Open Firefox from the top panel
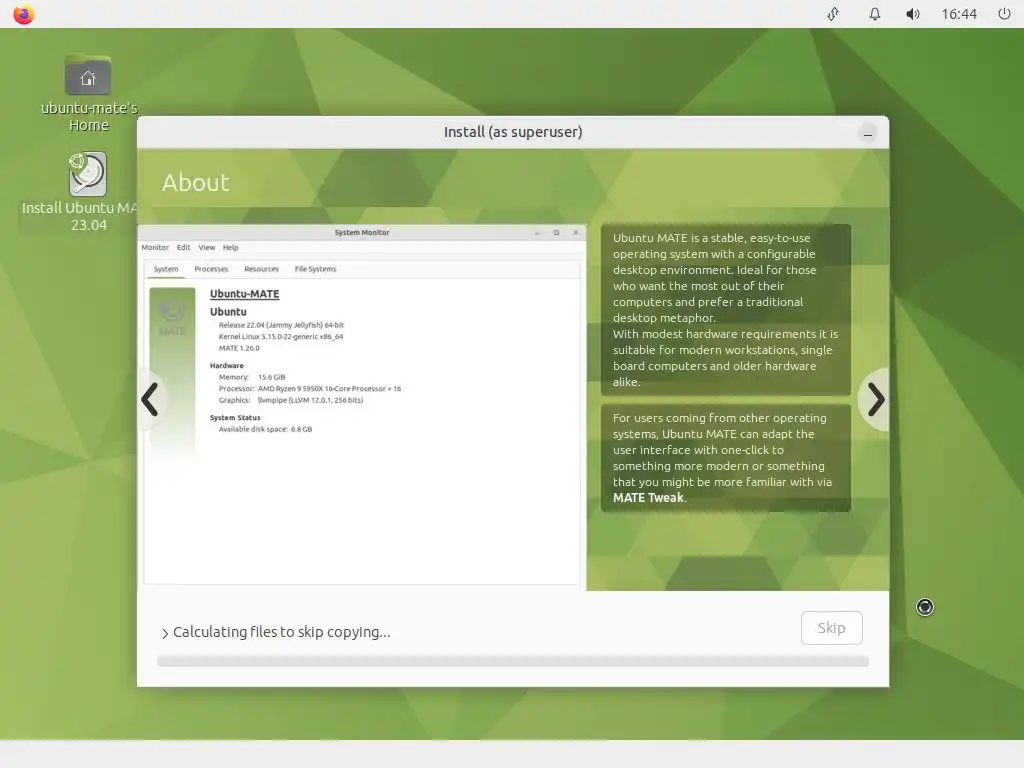 pyautogui.click(x=24, y=14)
